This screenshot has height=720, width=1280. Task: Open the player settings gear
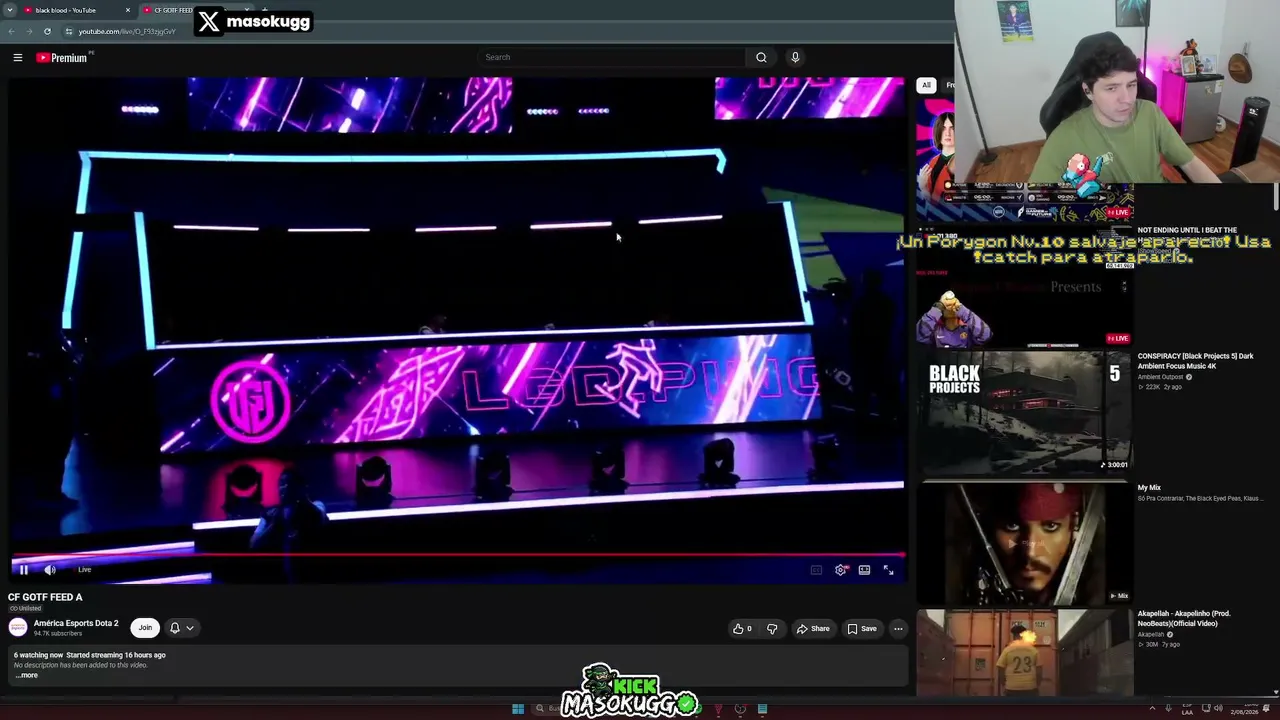coord(840,570)
